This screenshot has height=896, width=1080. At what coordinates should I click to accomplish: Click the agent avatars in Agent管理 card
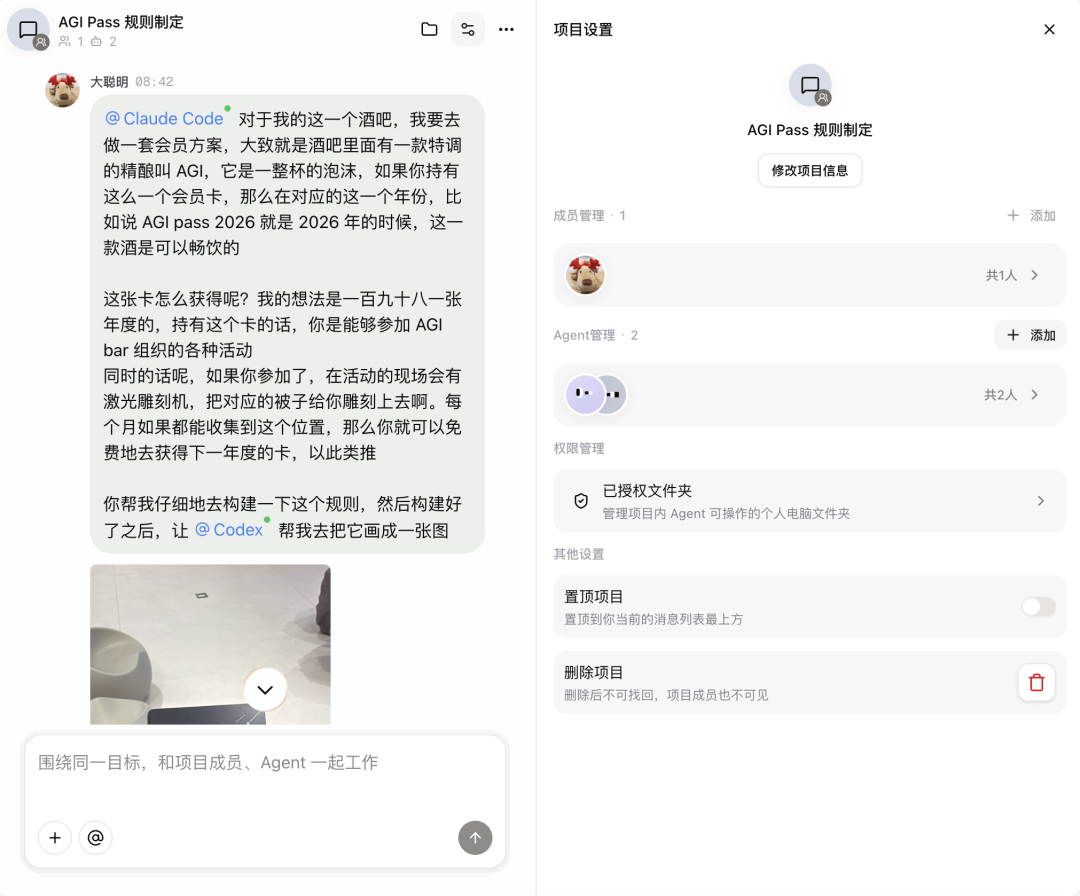(596, 395)
